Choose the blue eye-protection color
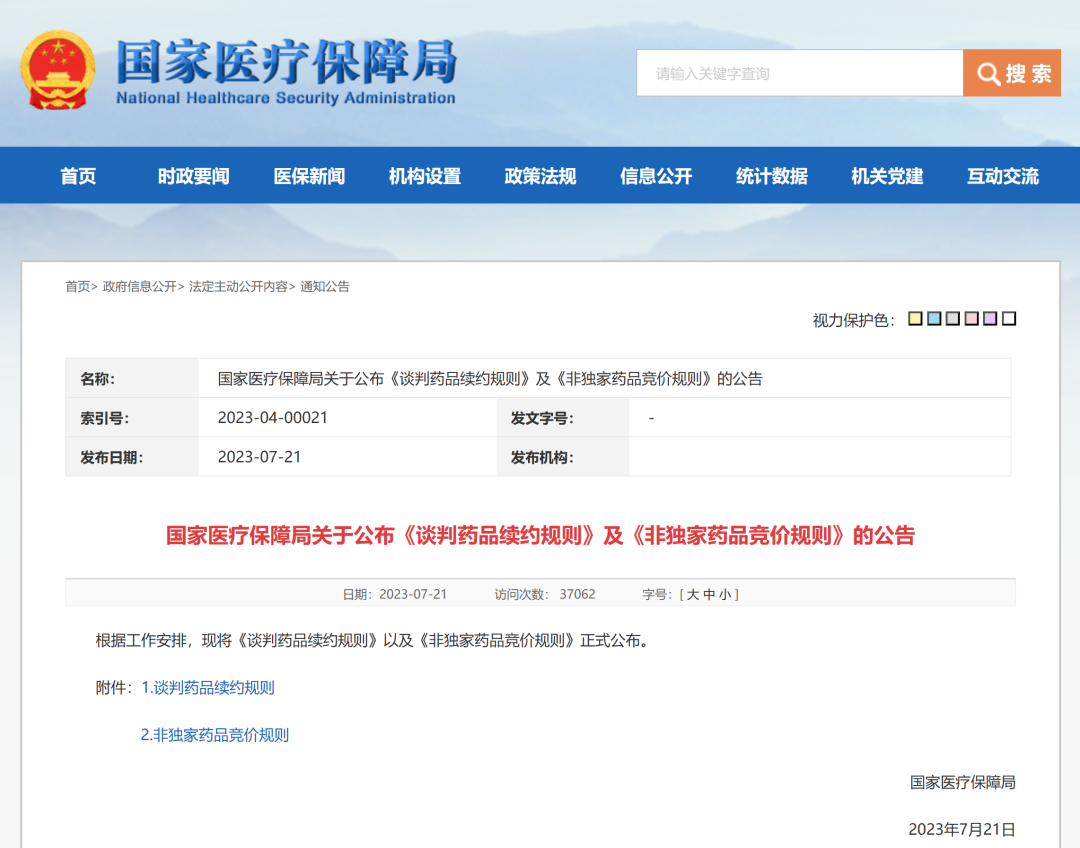1080x848 pixels. click(934, 318)
